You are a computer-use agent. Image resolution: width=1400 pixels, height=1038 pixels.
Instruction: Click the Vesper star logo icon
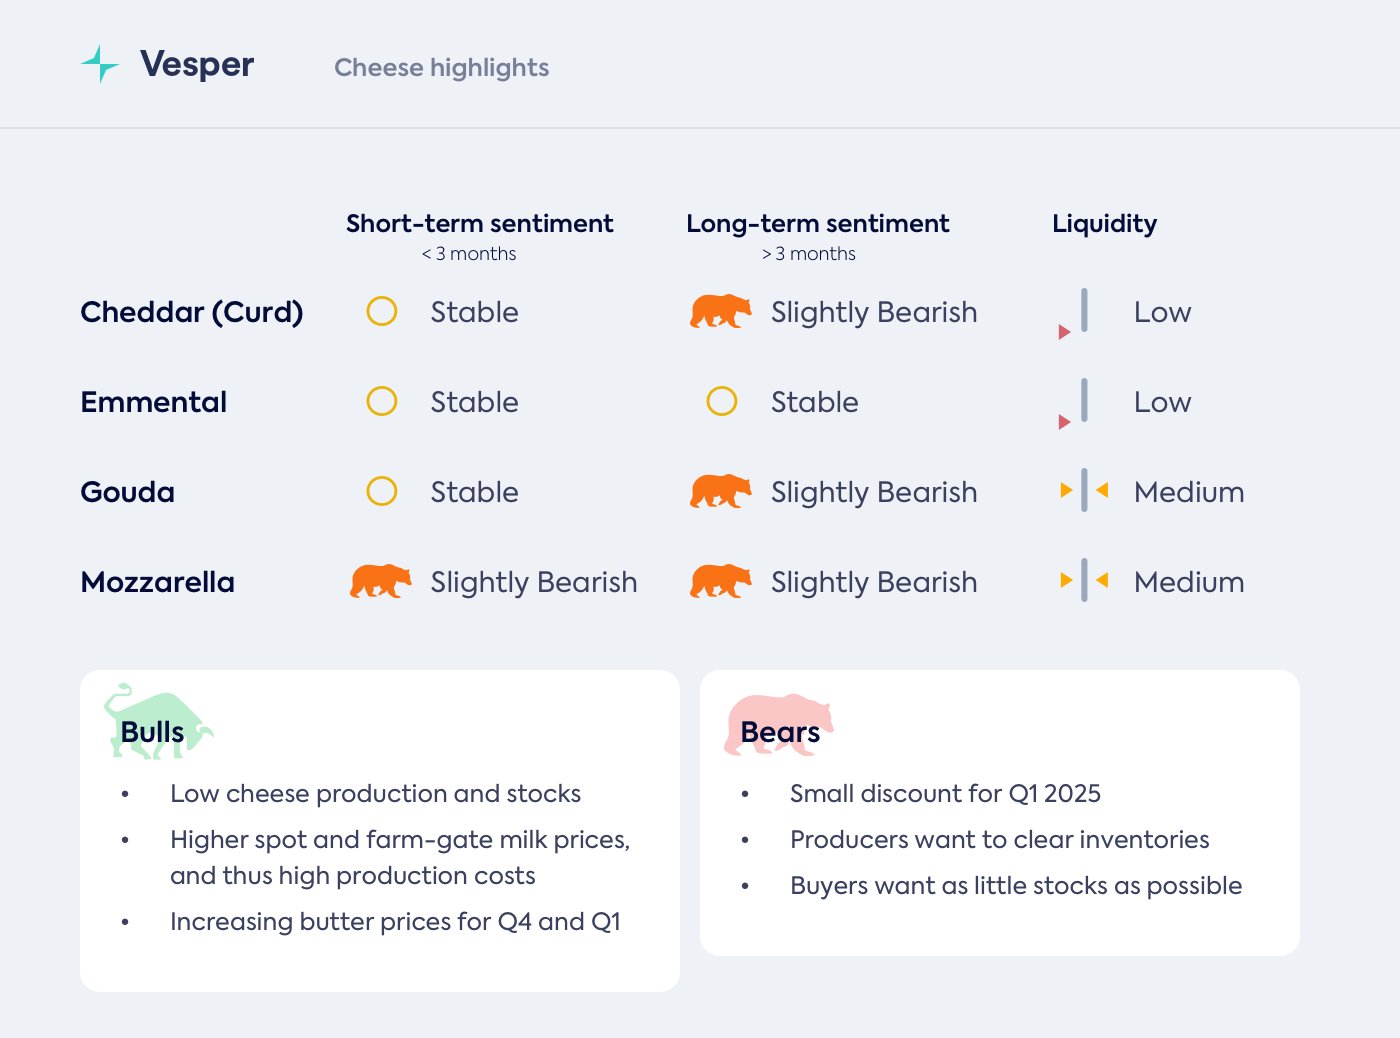[100, 64]
